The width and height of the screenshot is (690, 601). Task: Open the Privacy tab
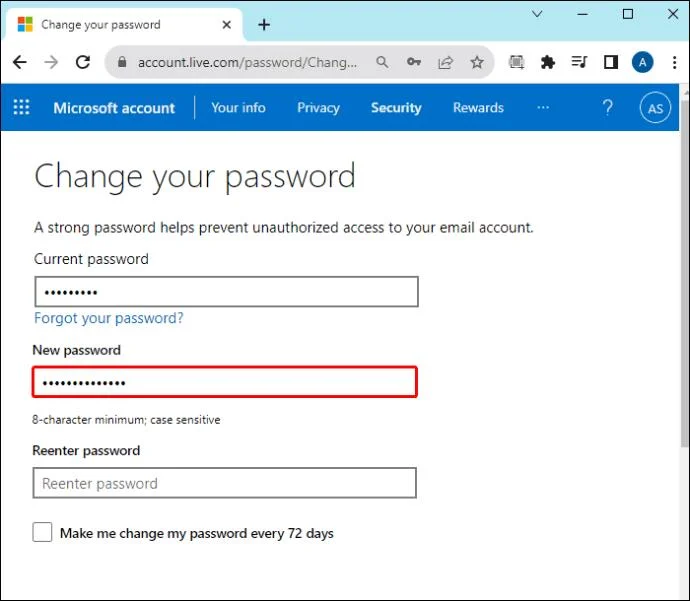(x=318, y=108)
